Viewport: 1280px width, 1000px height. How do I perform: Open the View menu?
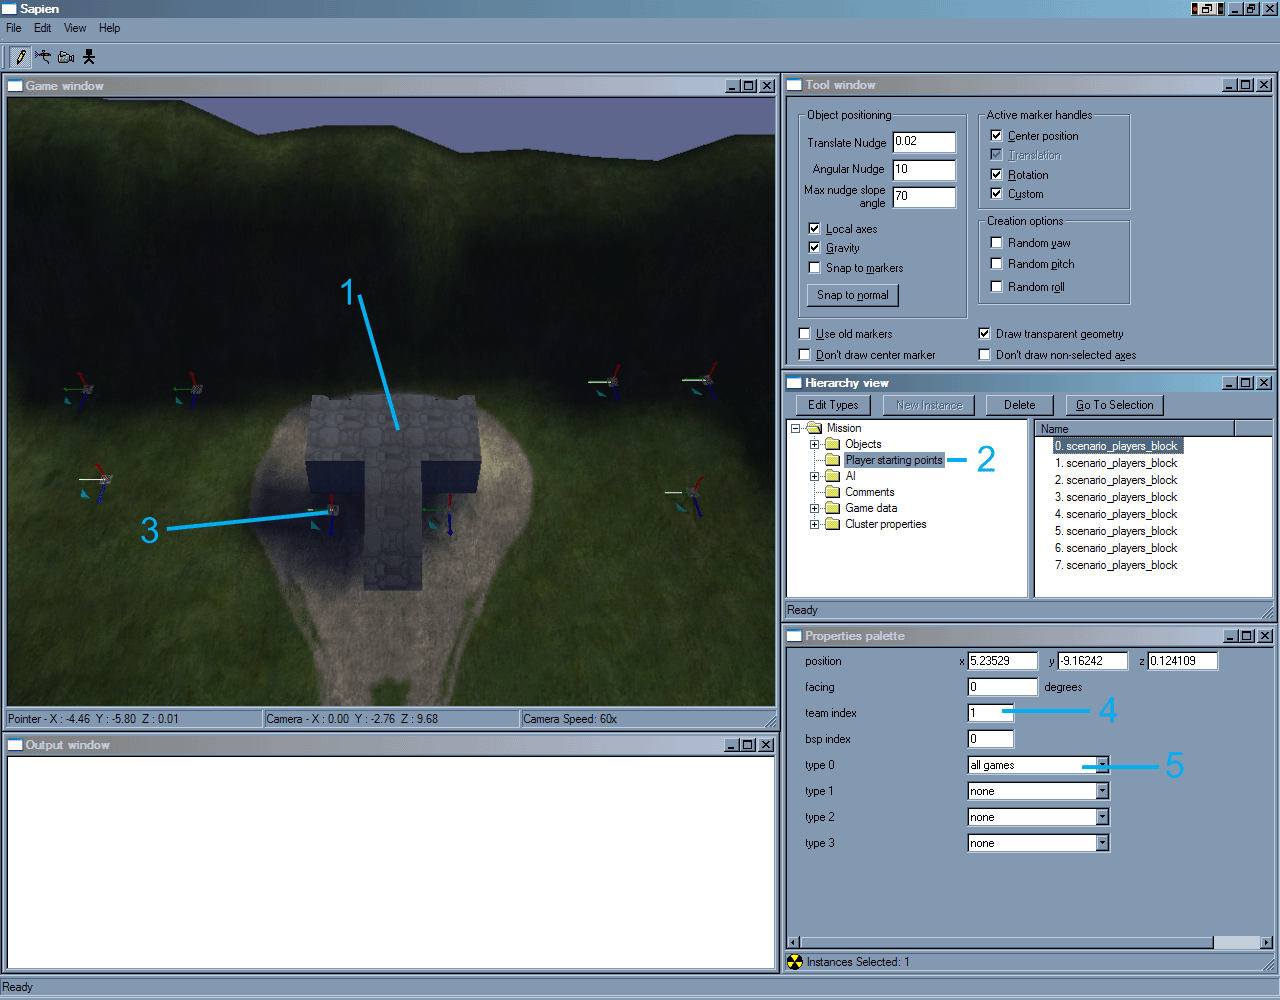[x=75, y=28]
